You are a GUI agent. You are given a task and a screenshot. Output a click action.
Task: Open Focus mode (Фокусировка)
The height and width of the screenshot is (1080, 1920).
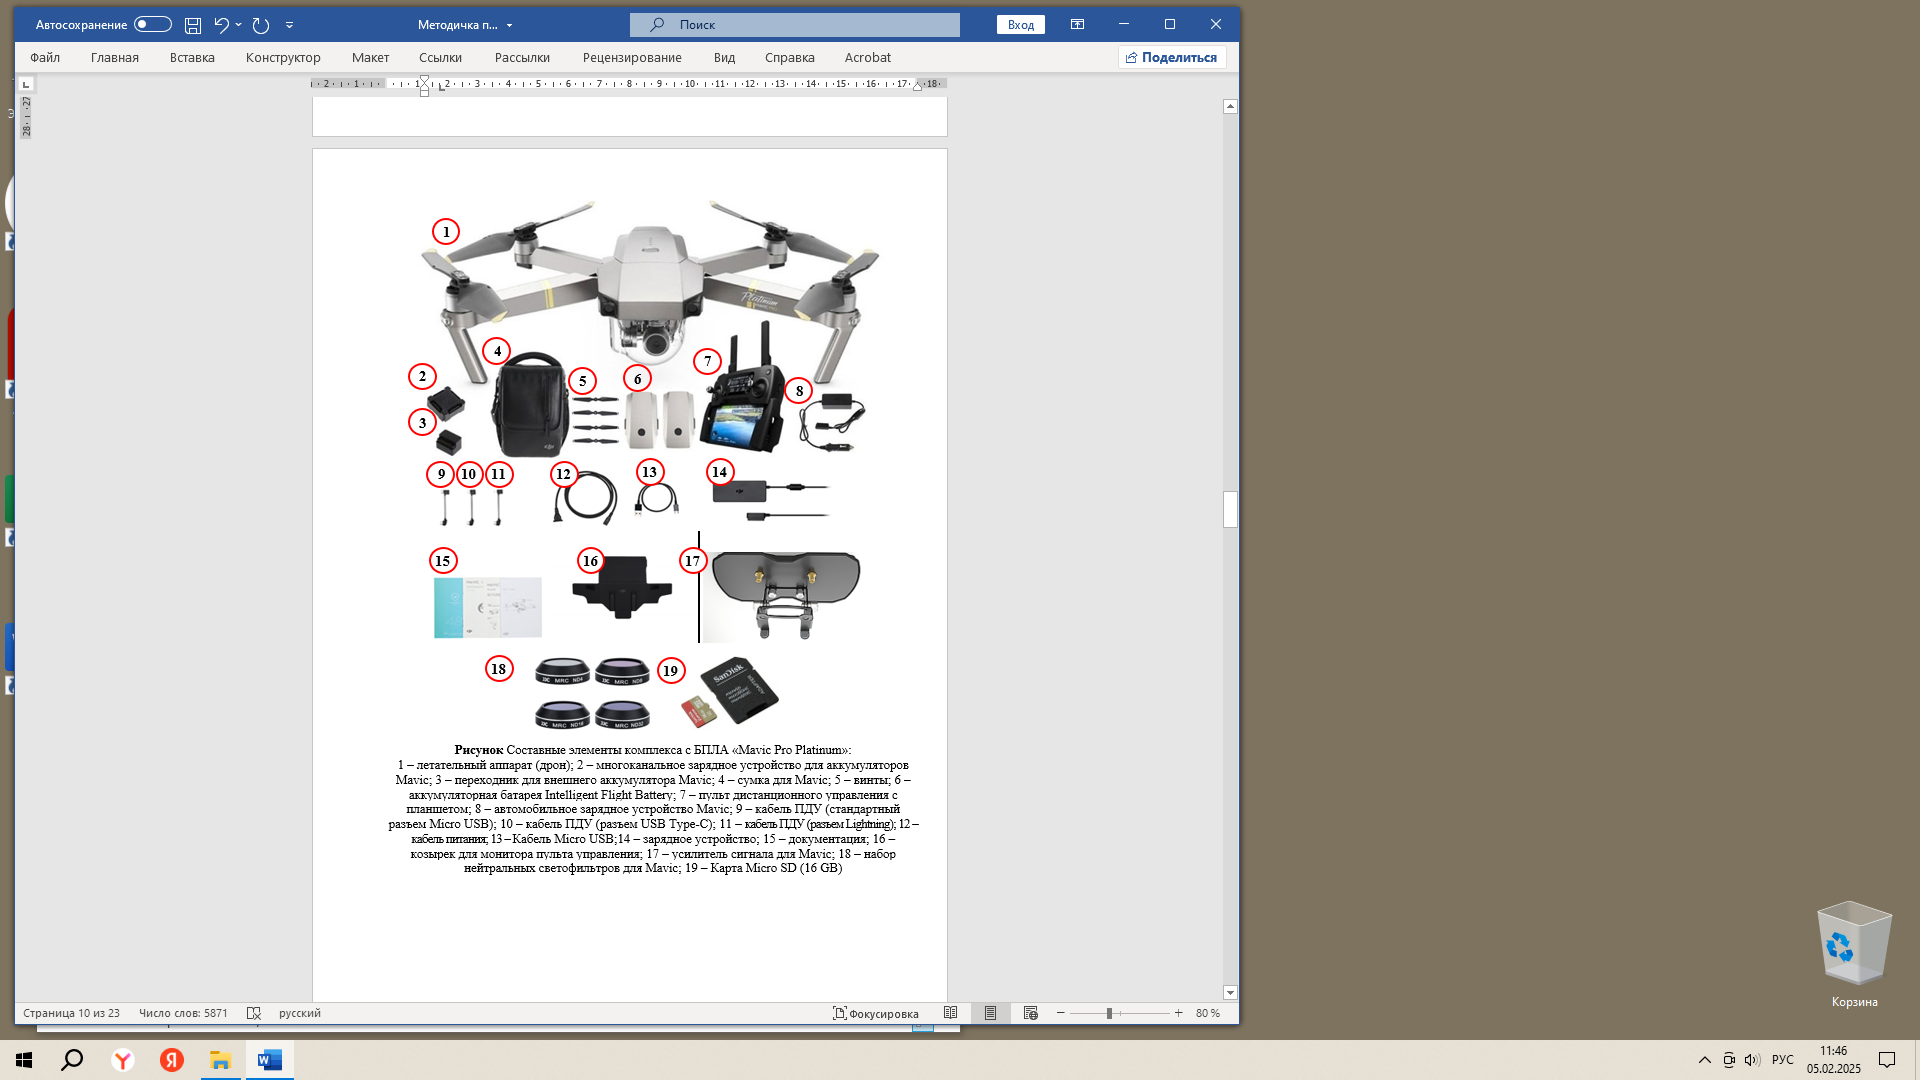(x=876, y=1013)
